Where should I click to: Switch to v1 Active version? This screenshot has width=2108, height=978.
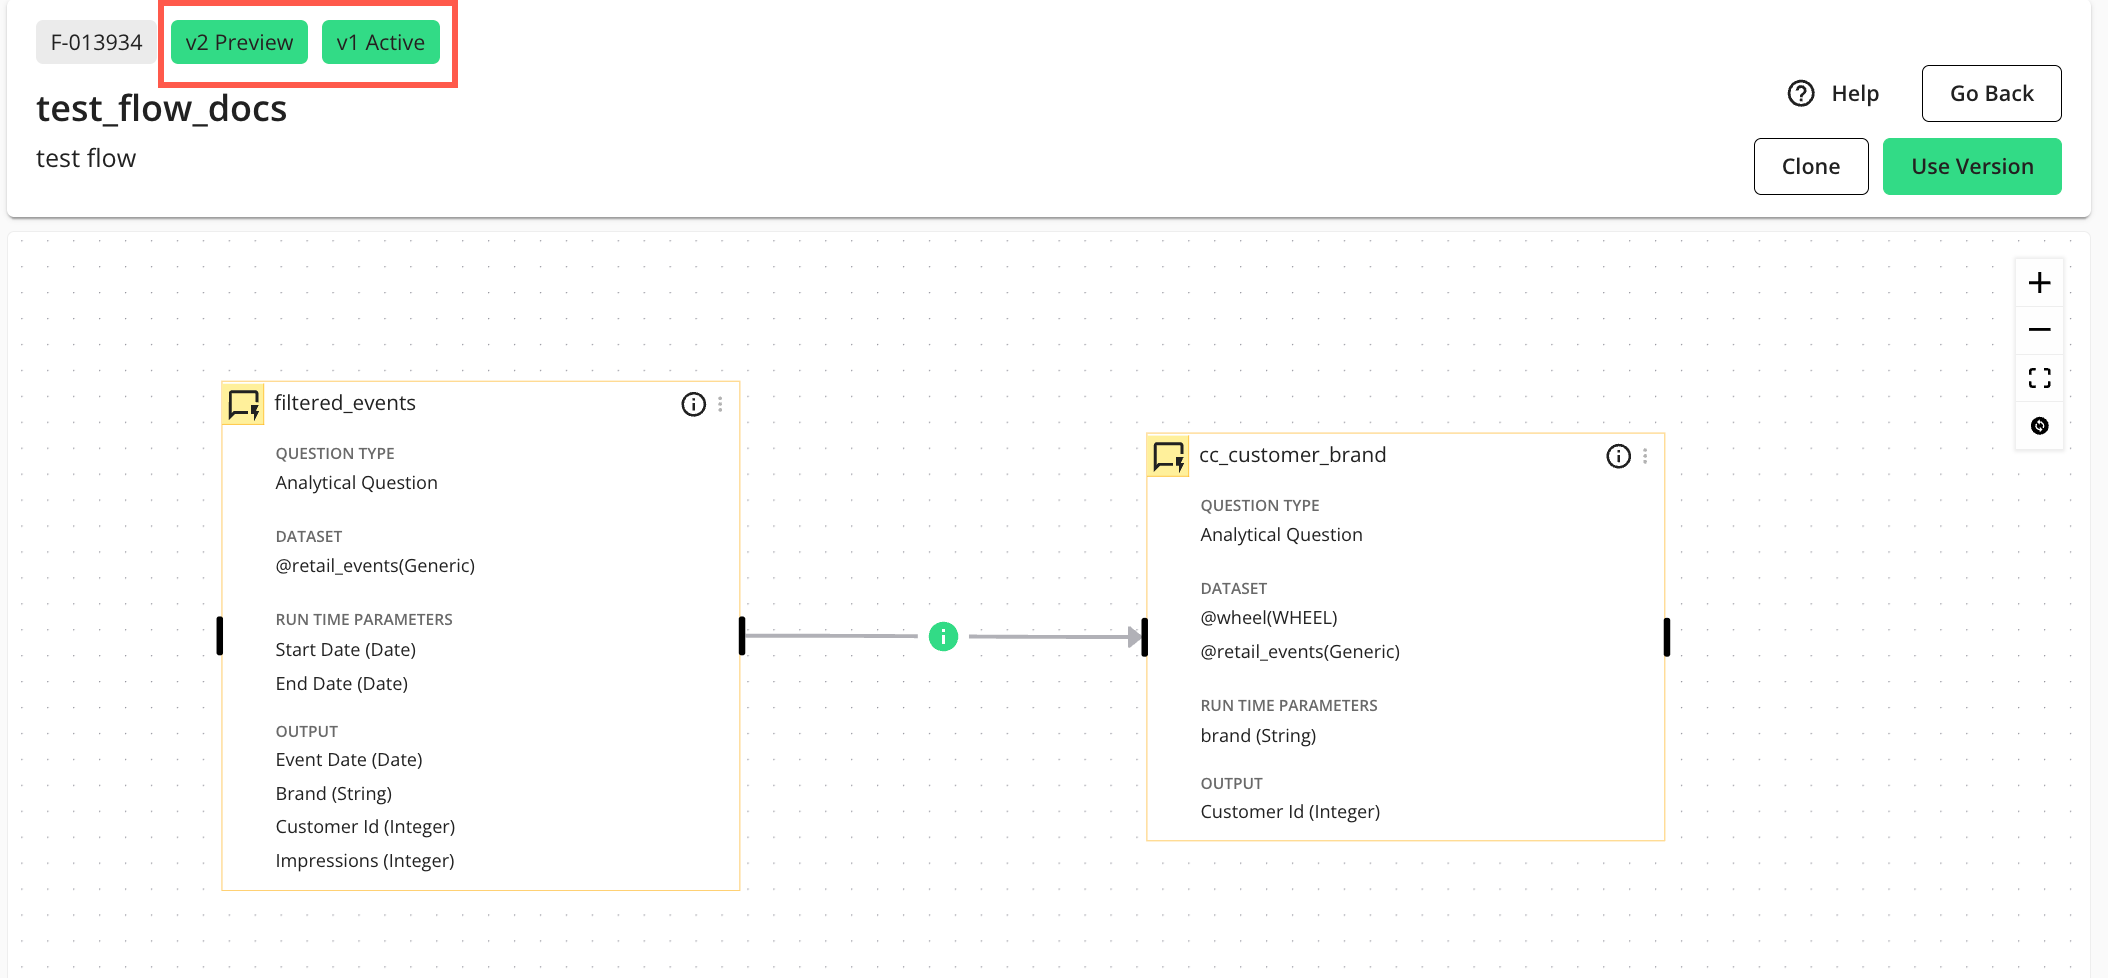(x=380, y=42)
